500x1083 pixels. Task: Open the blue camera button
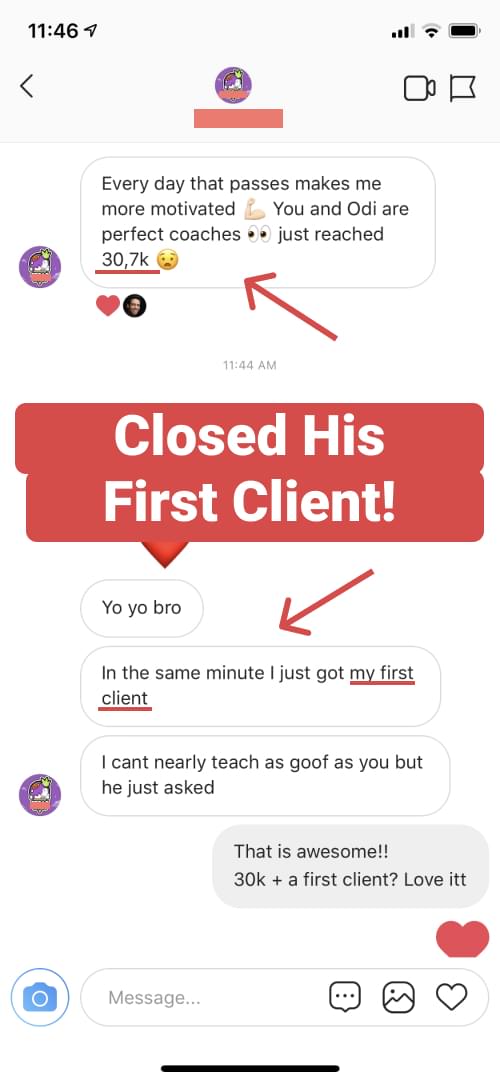click(40, 997)
